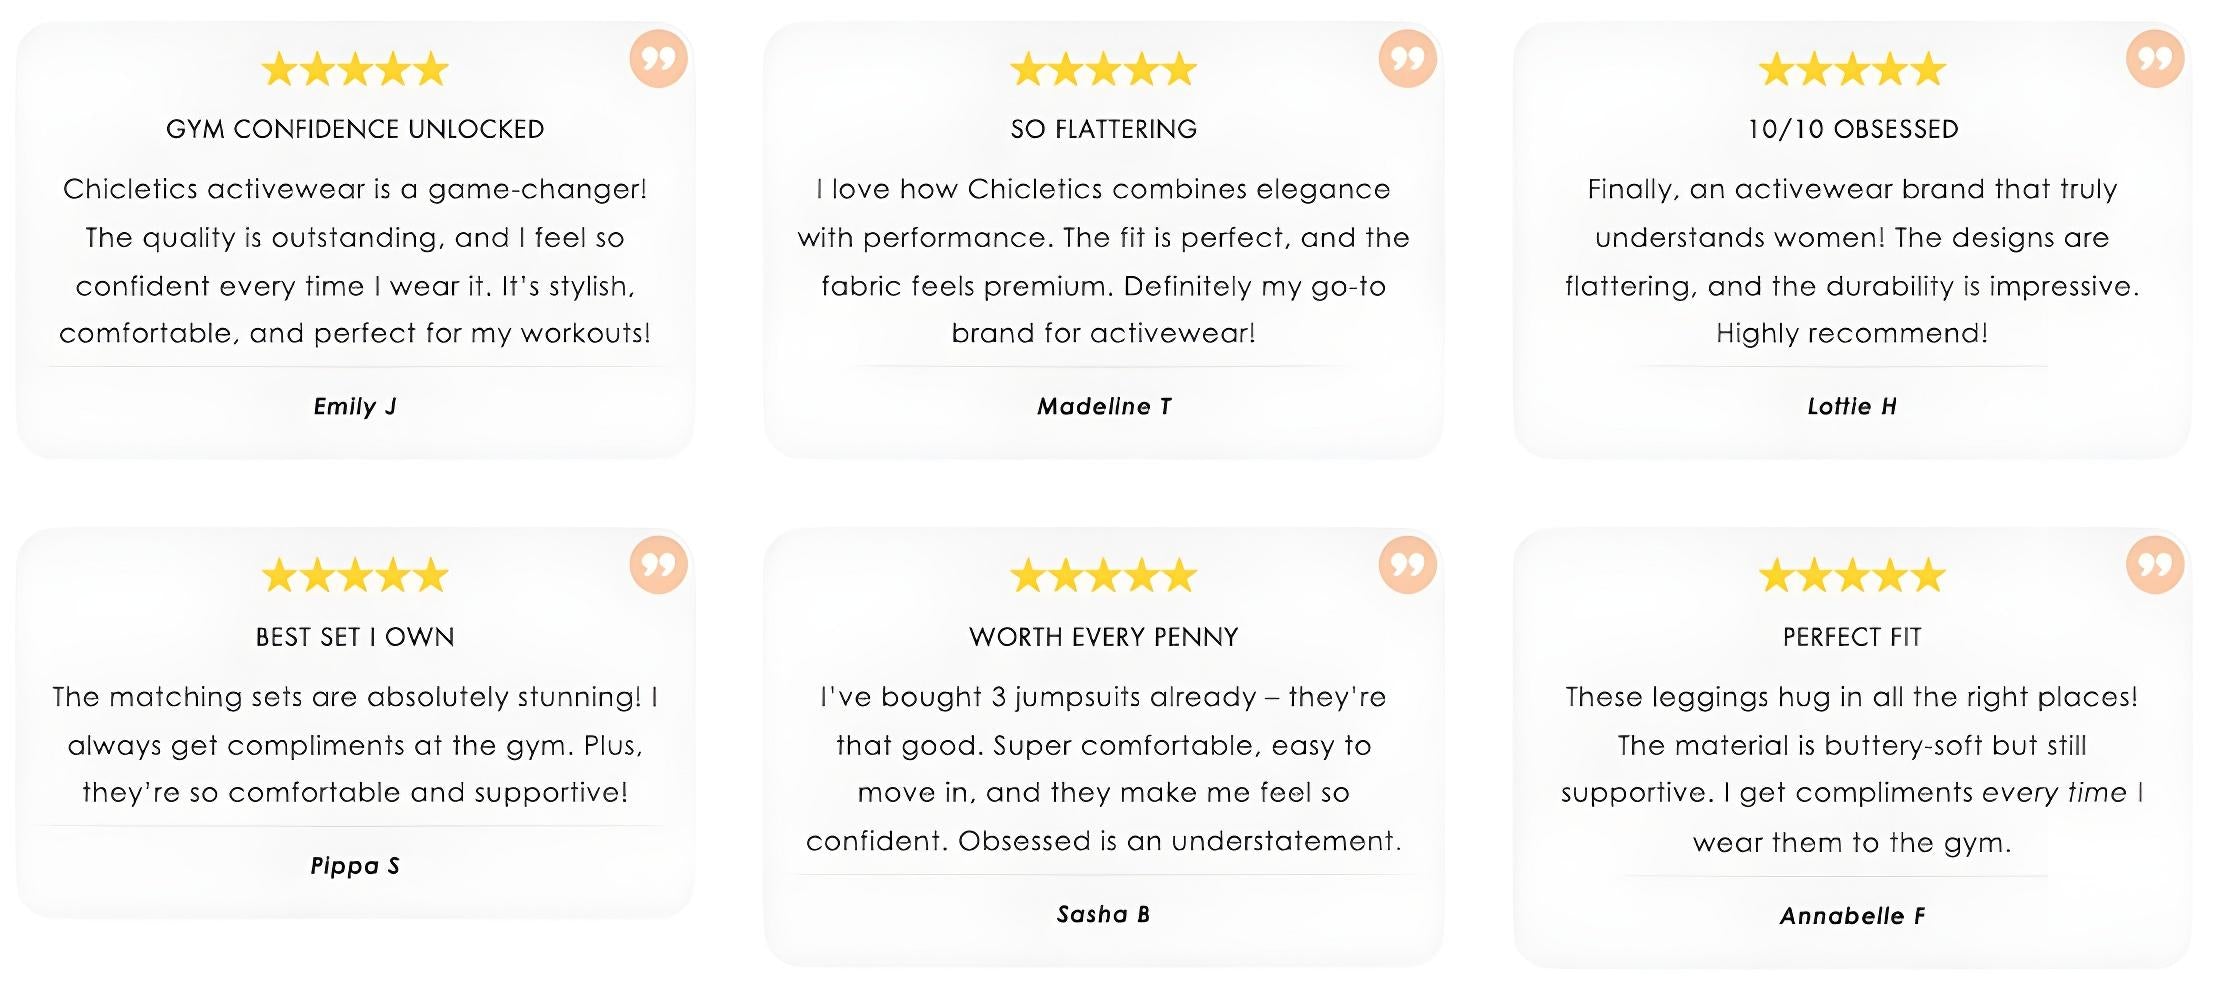The height and width of the screenshot is (992, 2220).
Task: Click the quote icon on Annabelle F's review
Action: tap(2155, 565)
